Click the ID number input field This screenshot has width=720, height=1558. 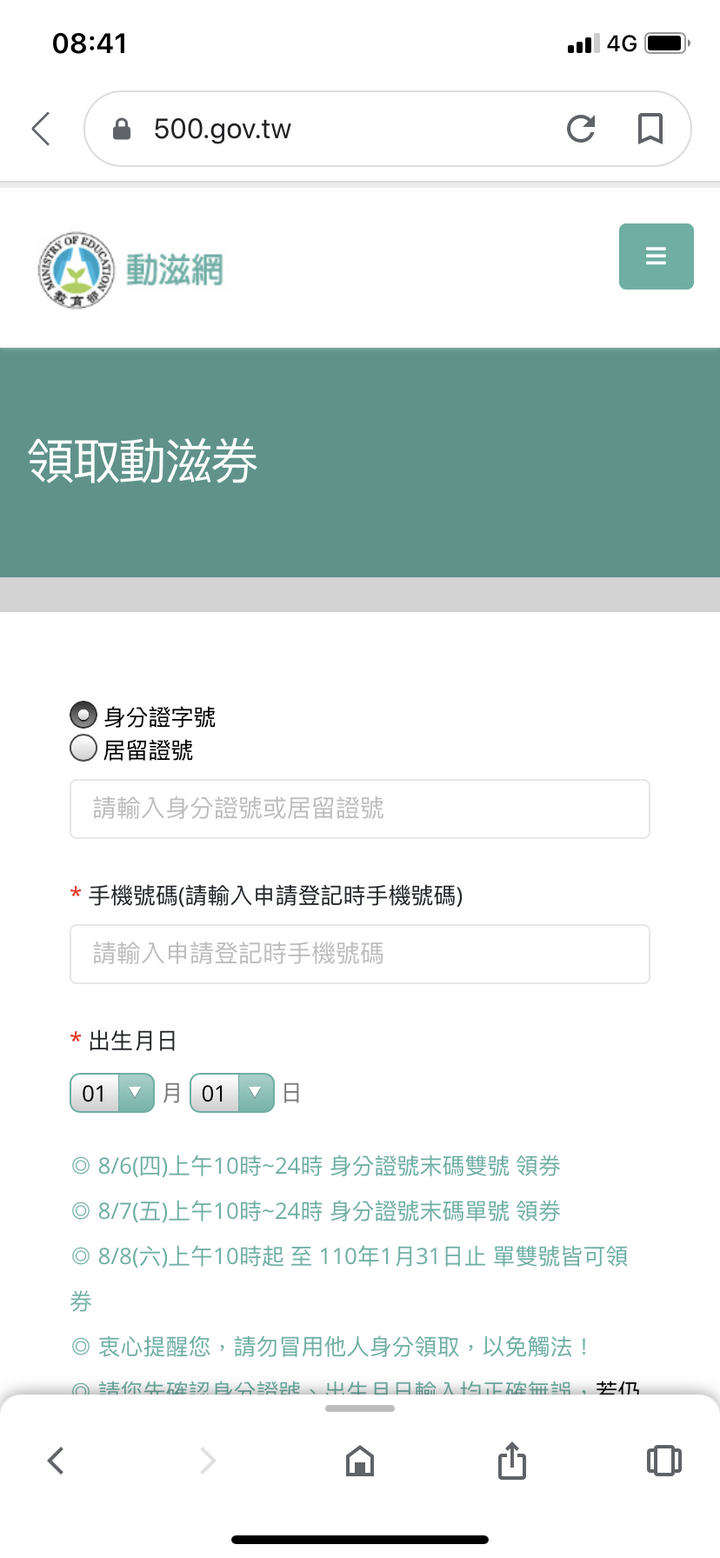pos(360,809)
